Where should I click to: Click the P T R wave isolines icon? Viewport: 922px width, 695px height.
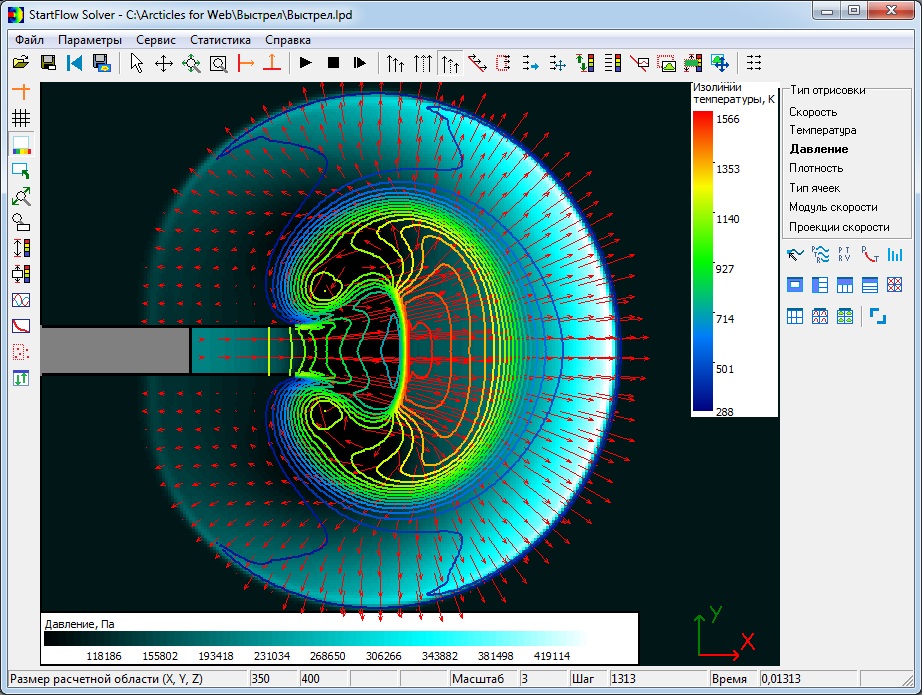[x=820, y=254]
